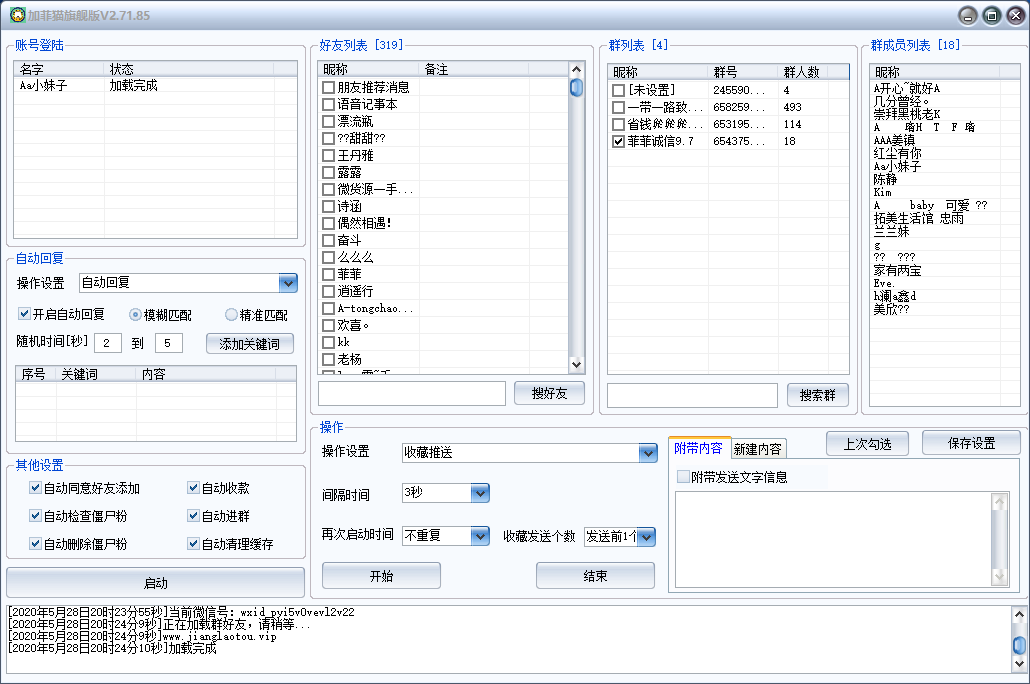Maximize the window using title bar button
The width and height of the screenshot is (1030, 684).
click(991, 15)
